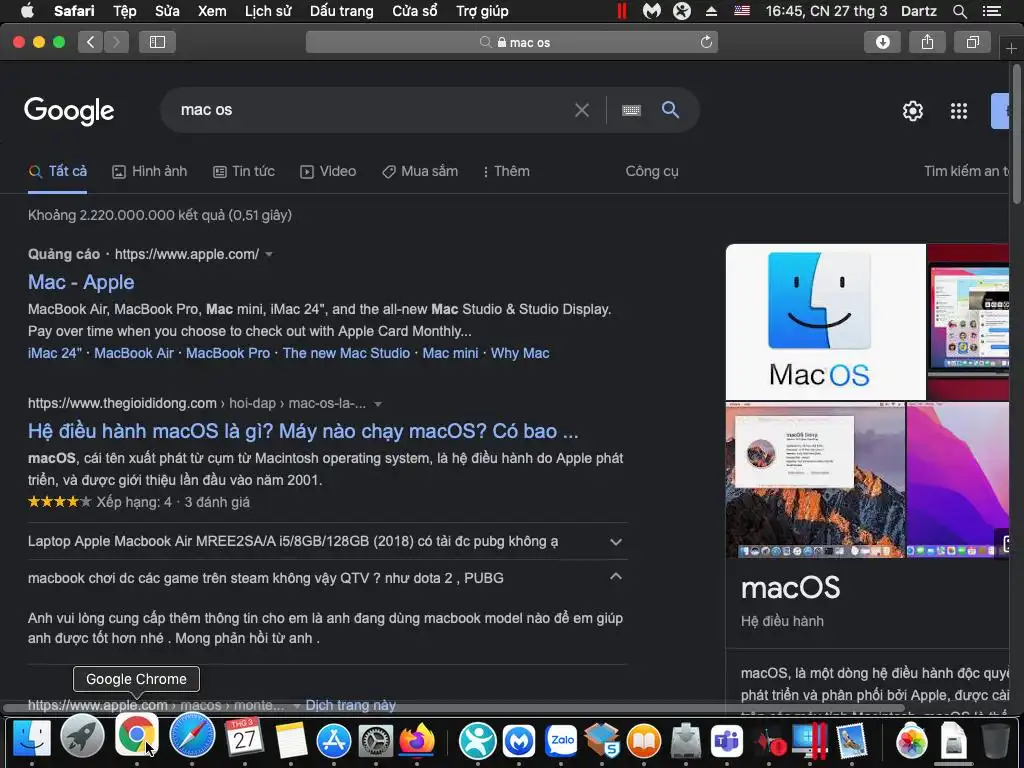
Task: Click Malwarebytes icon in menu bar
Action: (x=651, y=11)
